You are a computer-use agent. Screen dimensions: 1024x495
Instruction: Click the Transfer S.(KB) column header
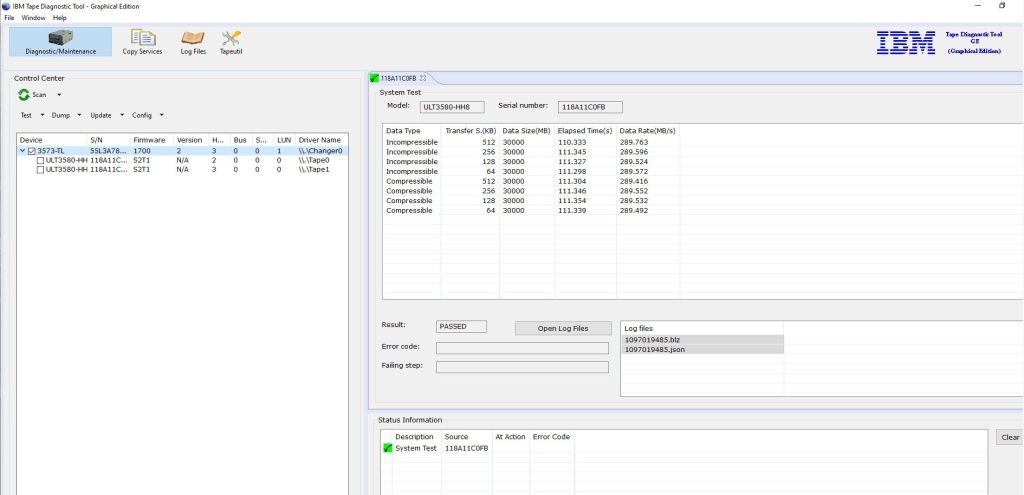coord(470,131)
